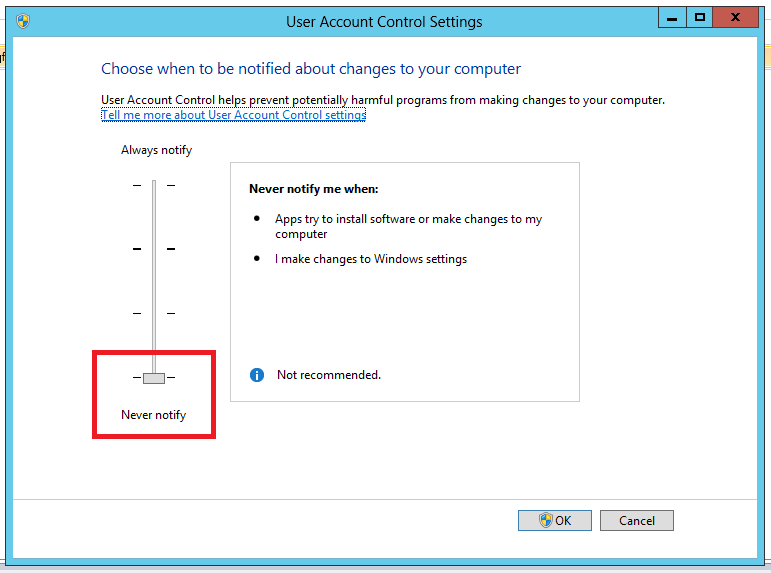This screenshot has height=573, width=771.
Task: Click the Not recommended text
Action: [329, 375]
